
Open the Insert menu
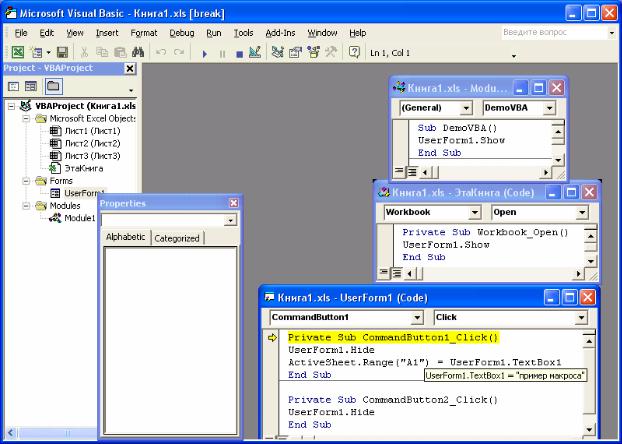[x=107, y=33]
